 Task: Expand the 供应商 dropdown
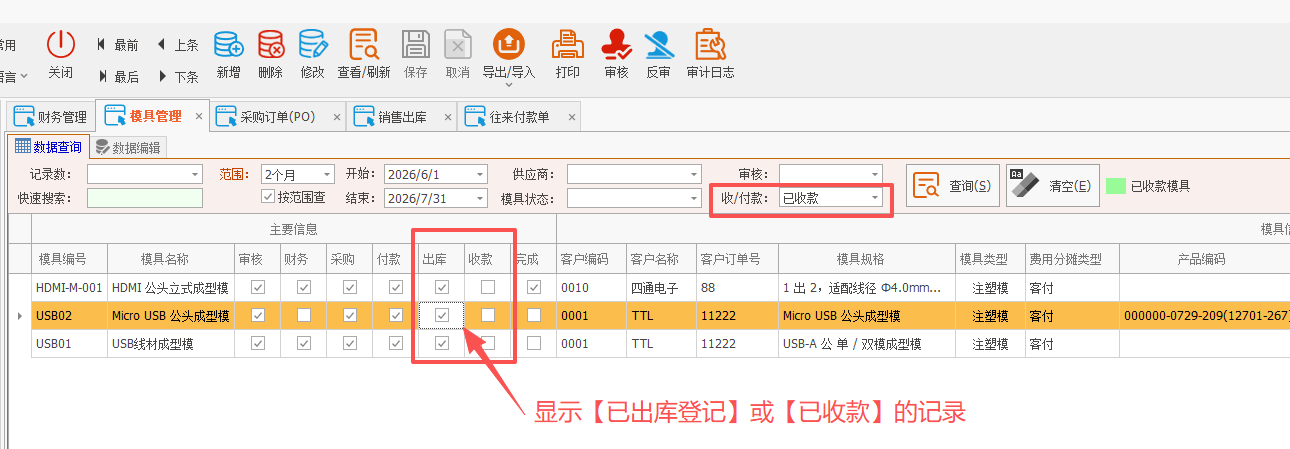pos(694,173)
